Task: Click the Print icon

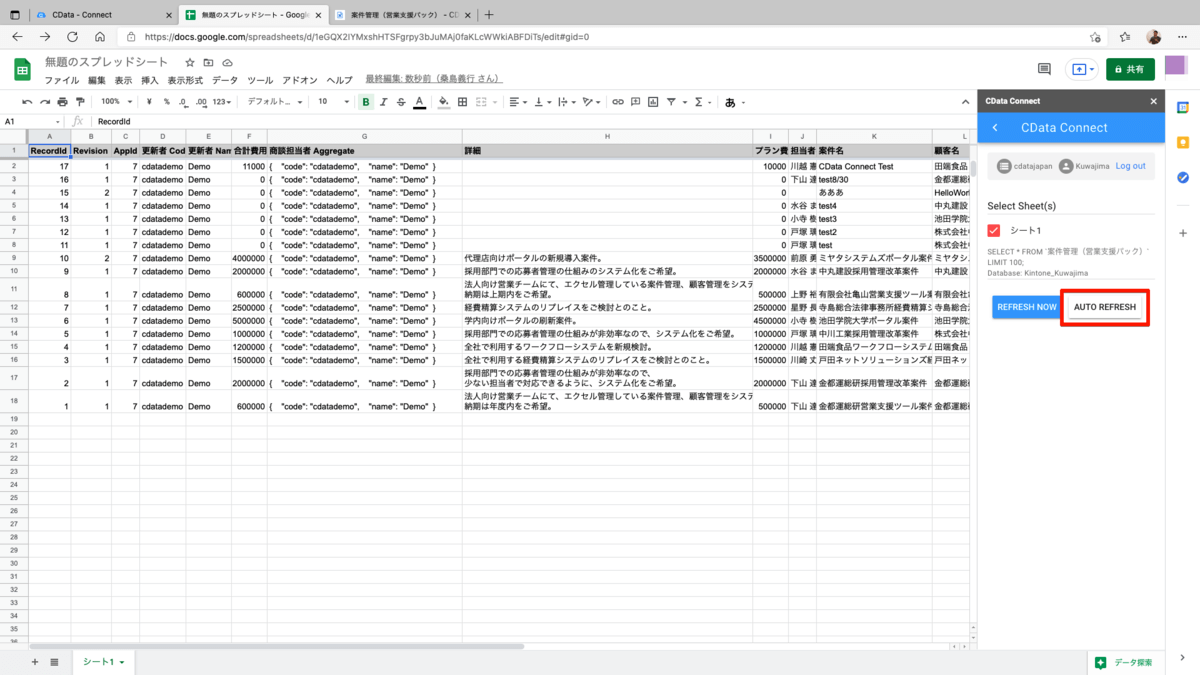Action: [x=62, y=102]
